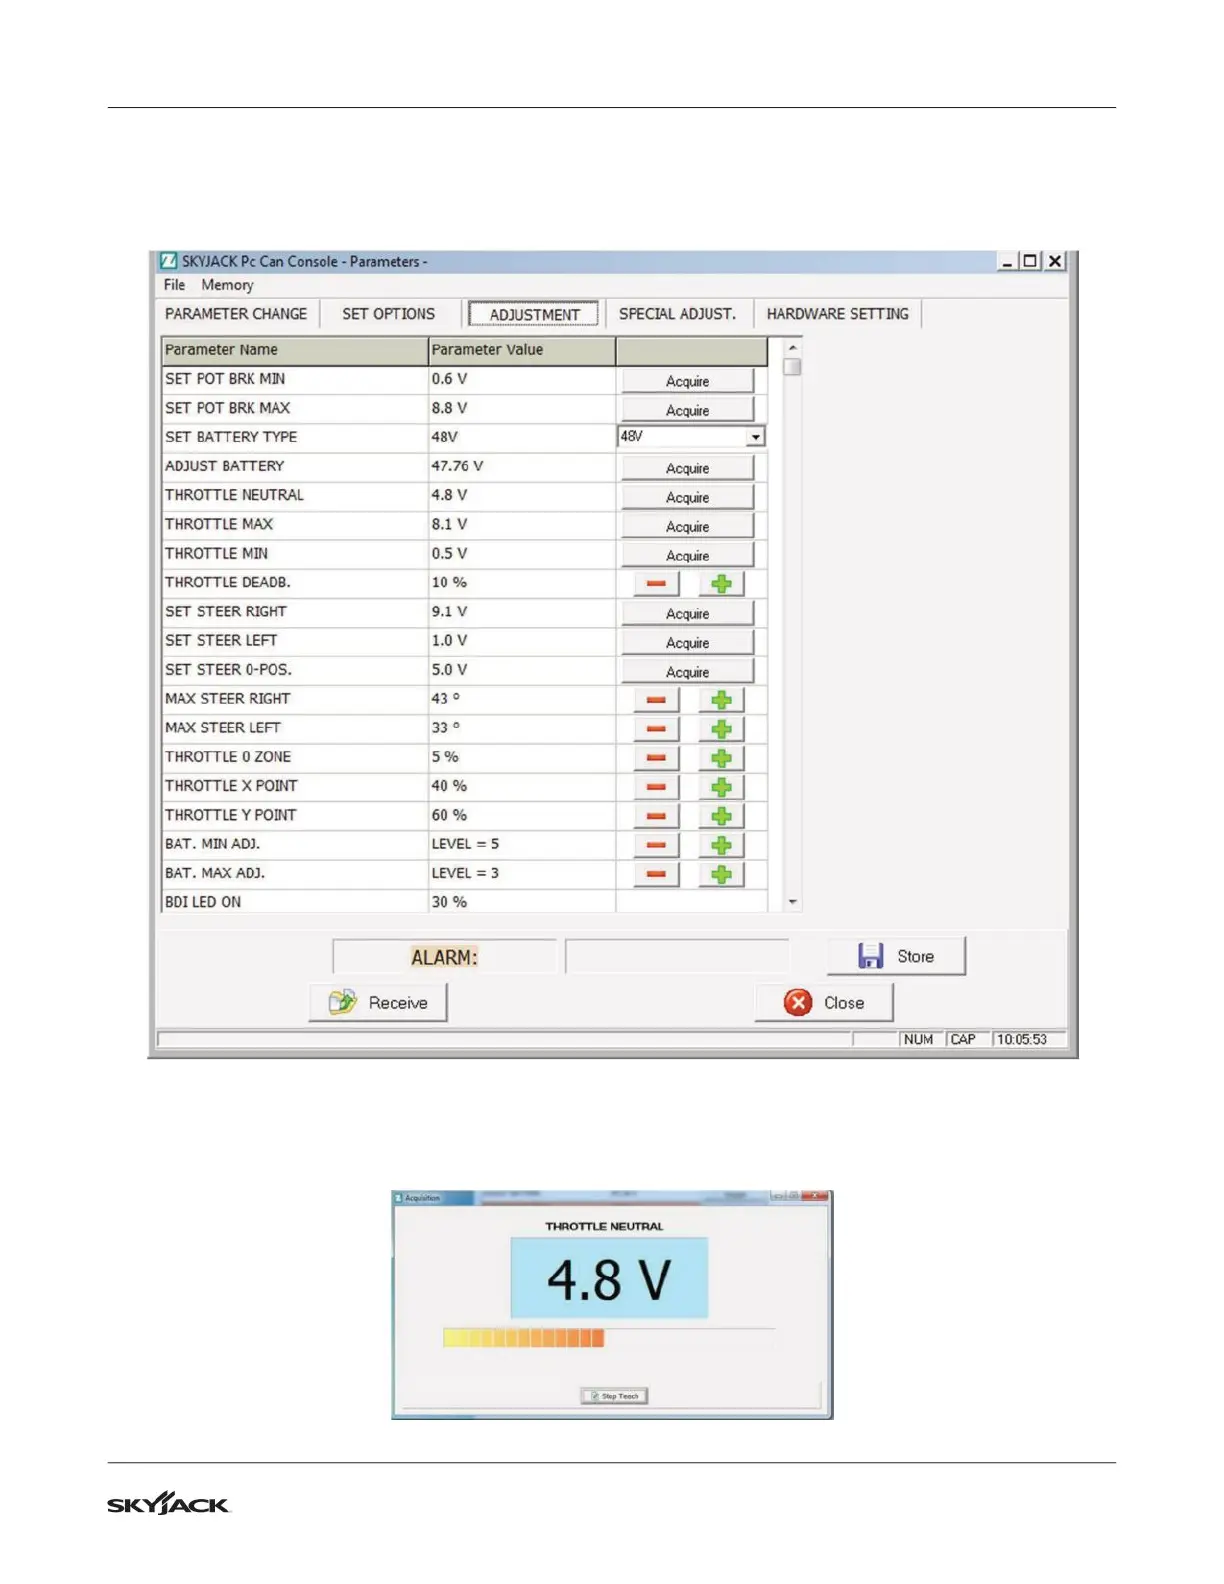The image size is (1224, 1584).
Task: Click the throttle voltage progress bar
Action: pyautogui.click(x=608, y=1338)
